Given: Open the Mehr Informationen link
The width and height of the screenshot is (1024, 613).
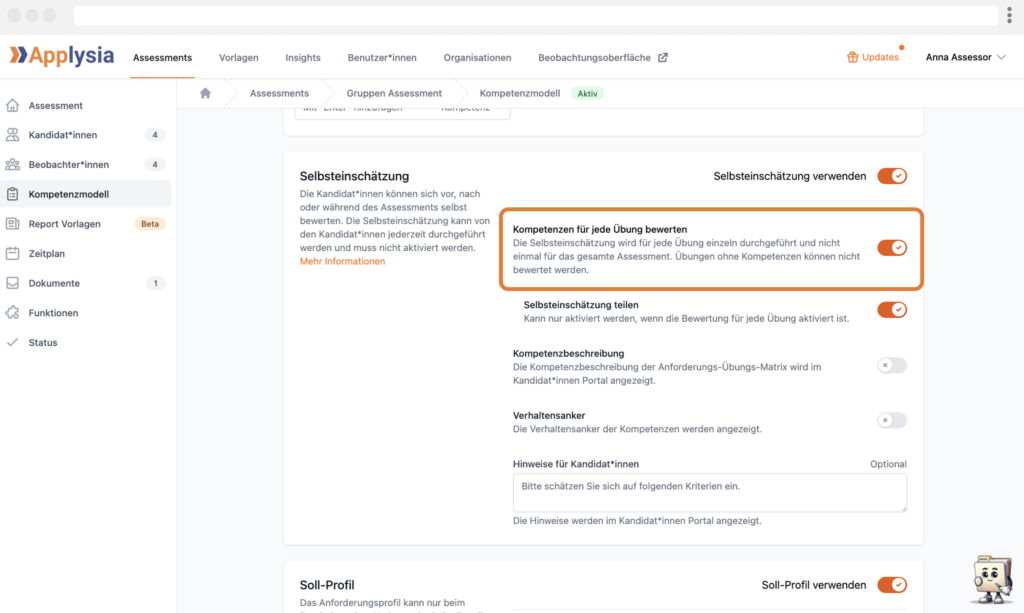Looking at the screenshot, I should pyautogui.click(x=342, y=262).
